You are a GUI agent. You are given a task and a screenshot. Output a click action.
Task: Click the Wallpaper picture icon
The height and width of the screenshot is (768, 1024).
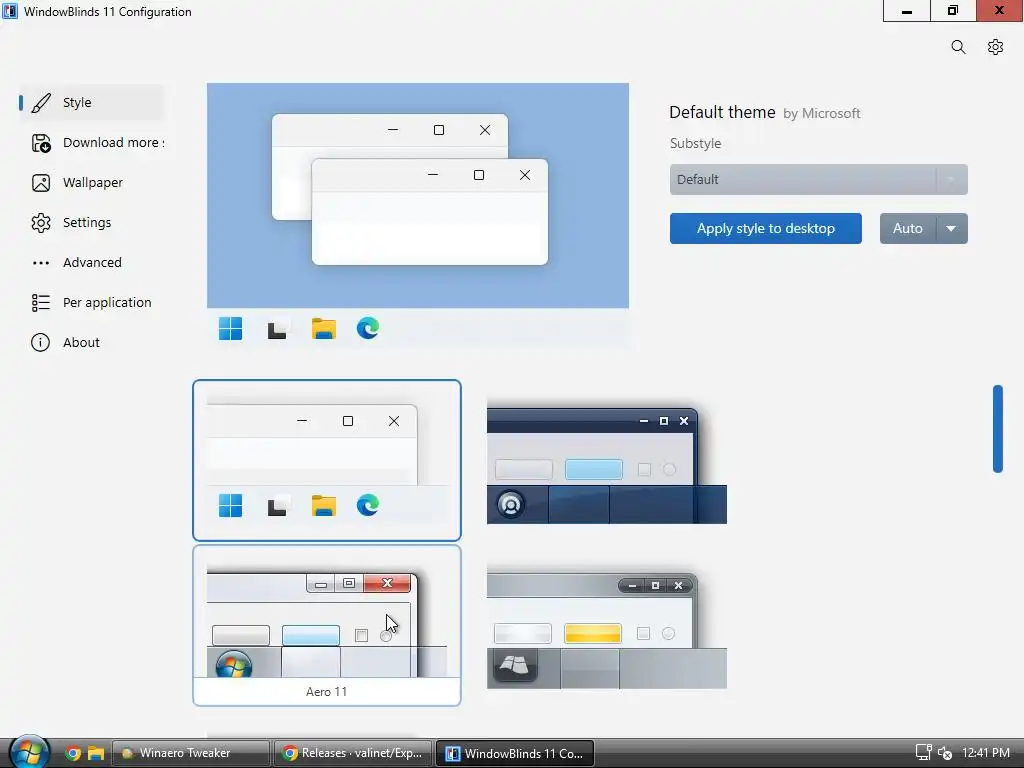tap(40, 183)
